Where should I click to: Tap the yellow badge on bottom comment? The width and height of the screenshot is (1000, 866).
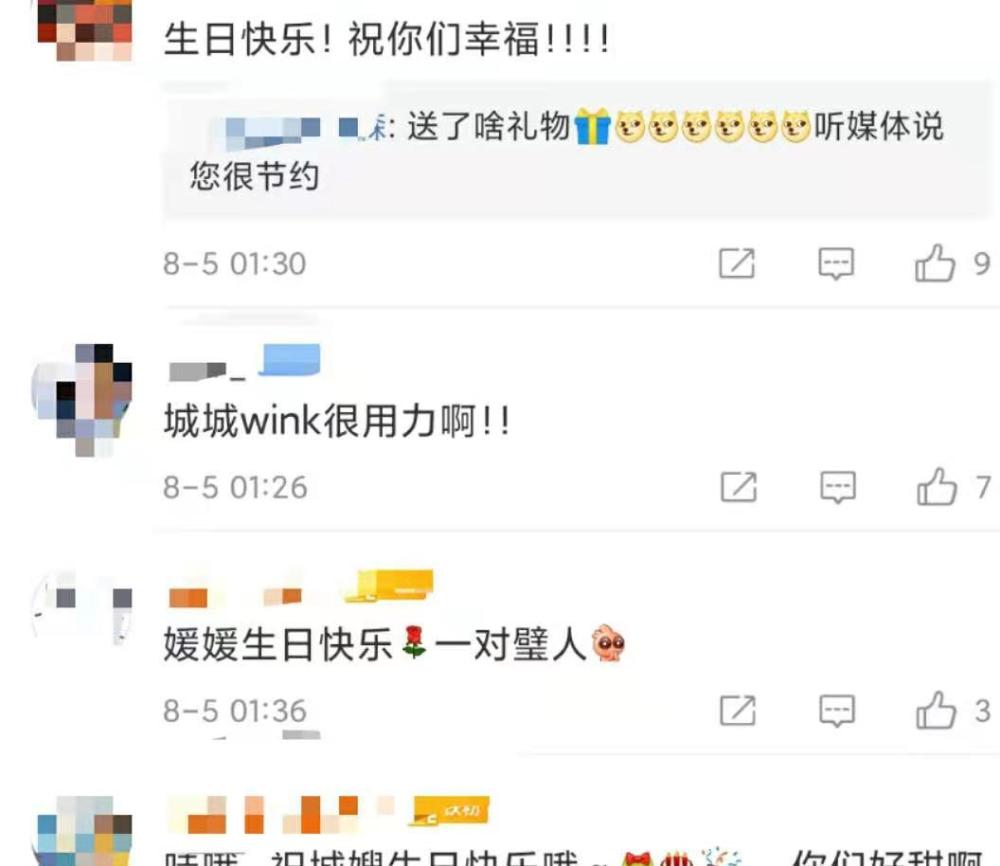[451, 811]
